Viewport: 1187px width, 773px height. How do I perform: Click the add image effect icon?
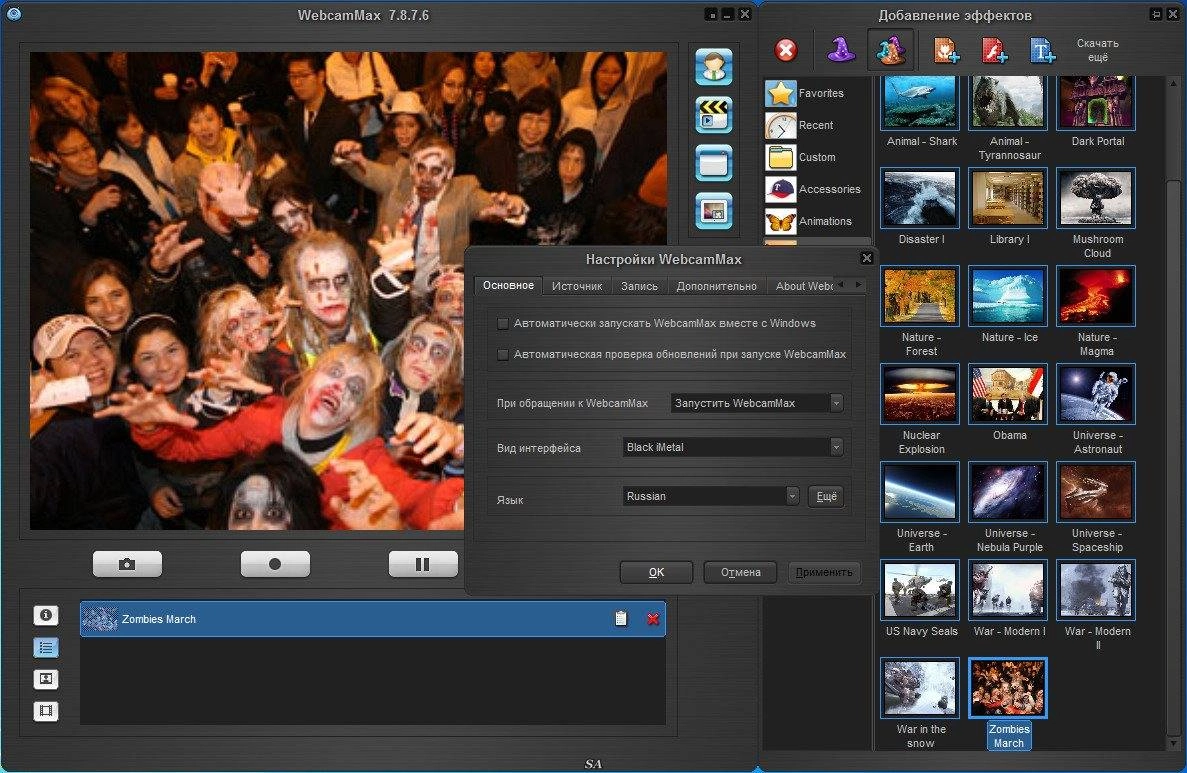pyautogui.click(x=946, y=51)
